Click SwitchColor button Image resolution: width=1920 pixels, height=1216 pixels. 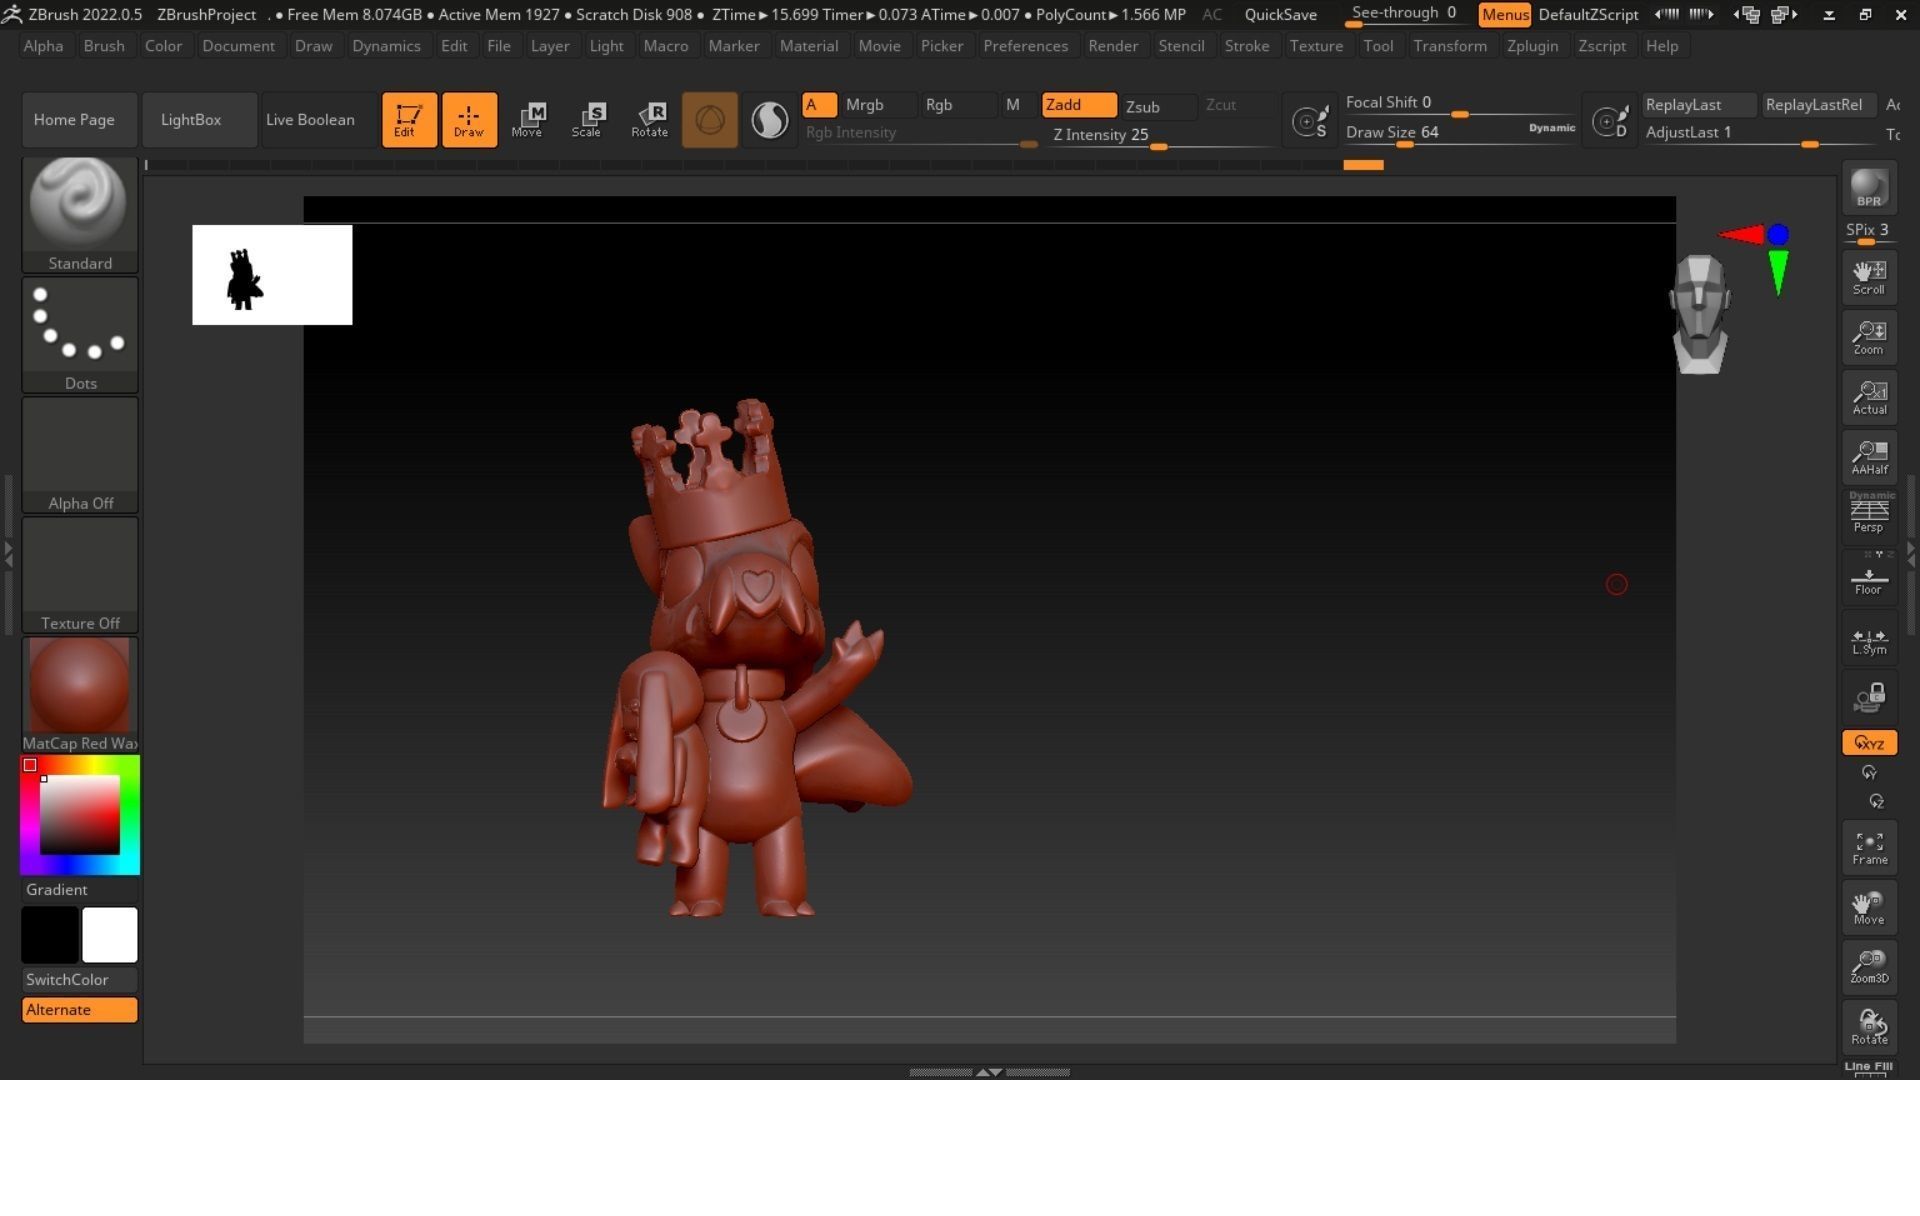click(80, 980)
